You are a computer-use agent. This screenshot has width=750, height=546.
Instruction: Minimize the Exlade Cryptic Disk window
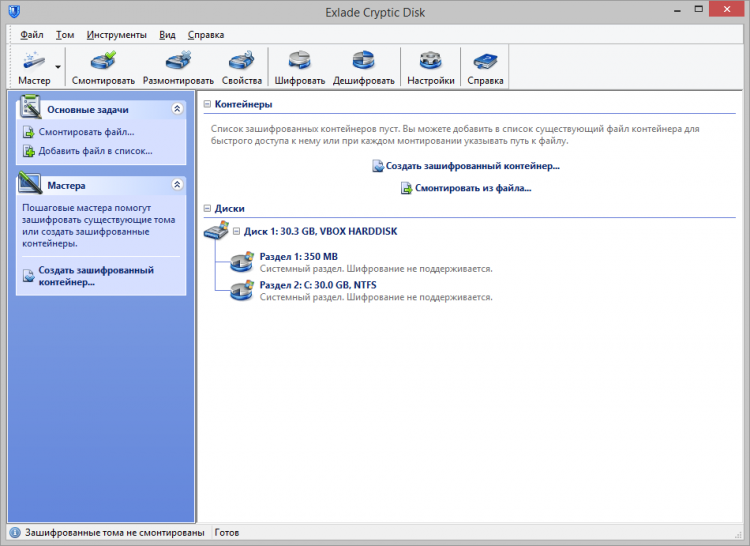(x=677, y=10)
